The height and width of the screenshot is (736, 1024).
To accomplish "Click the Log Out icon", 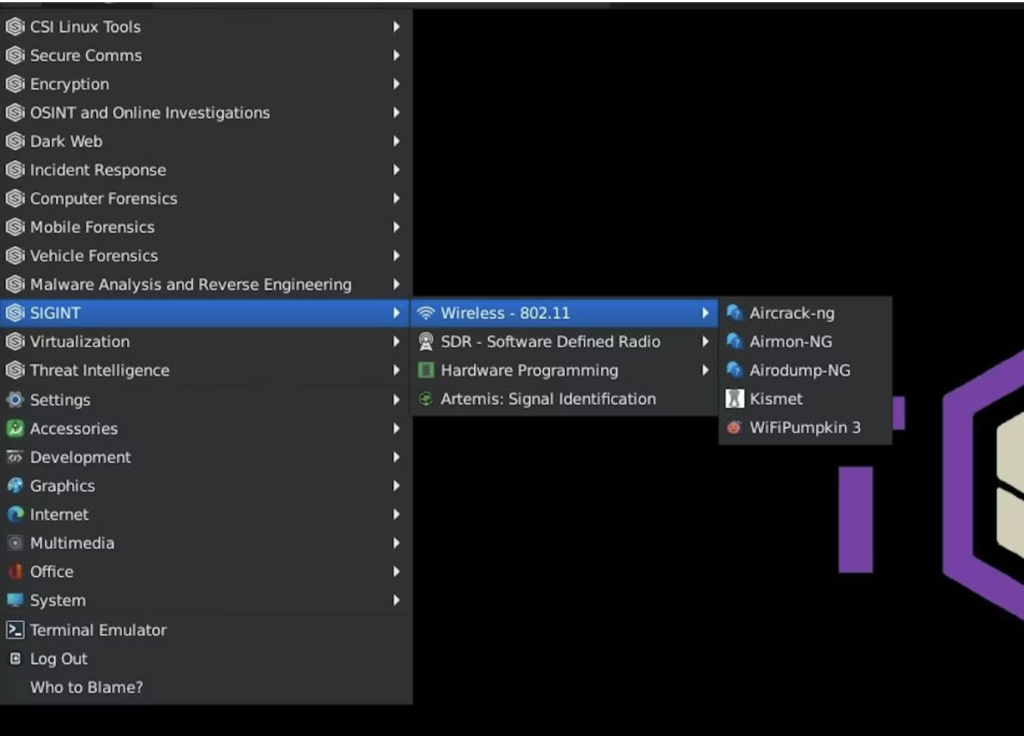I will [x=15, y=658].
